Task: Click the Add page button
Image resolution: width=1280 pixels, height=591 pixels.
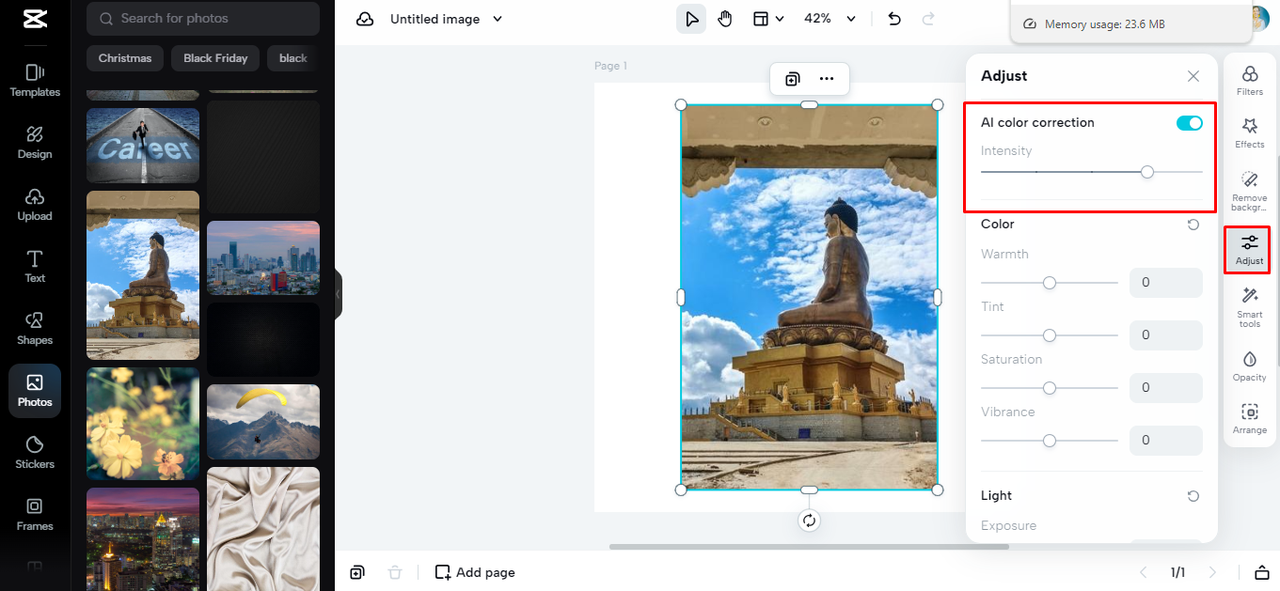Action: coord(475,572)
